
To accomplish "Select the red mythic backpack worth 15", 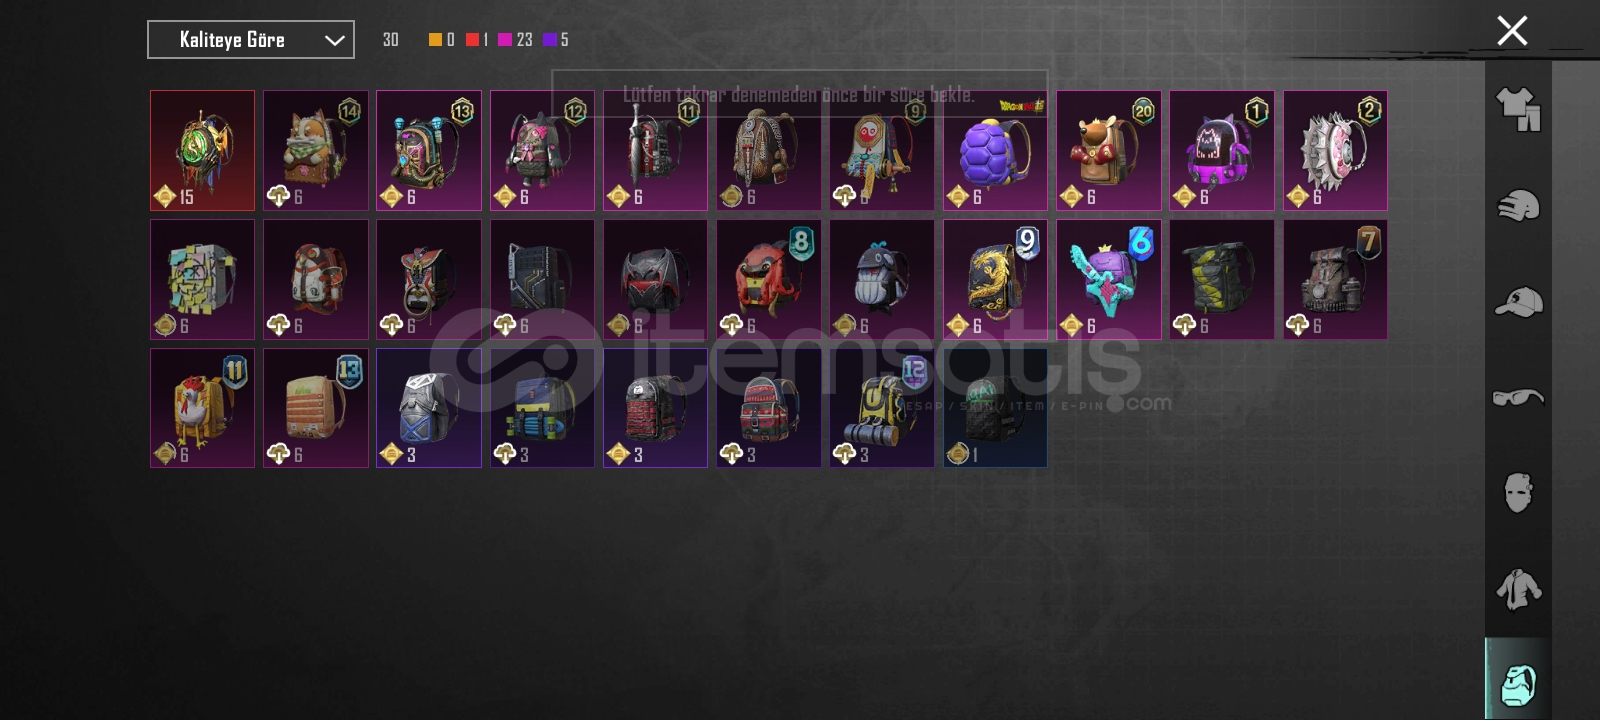I will pyautogui.click(x=203, y=151).
